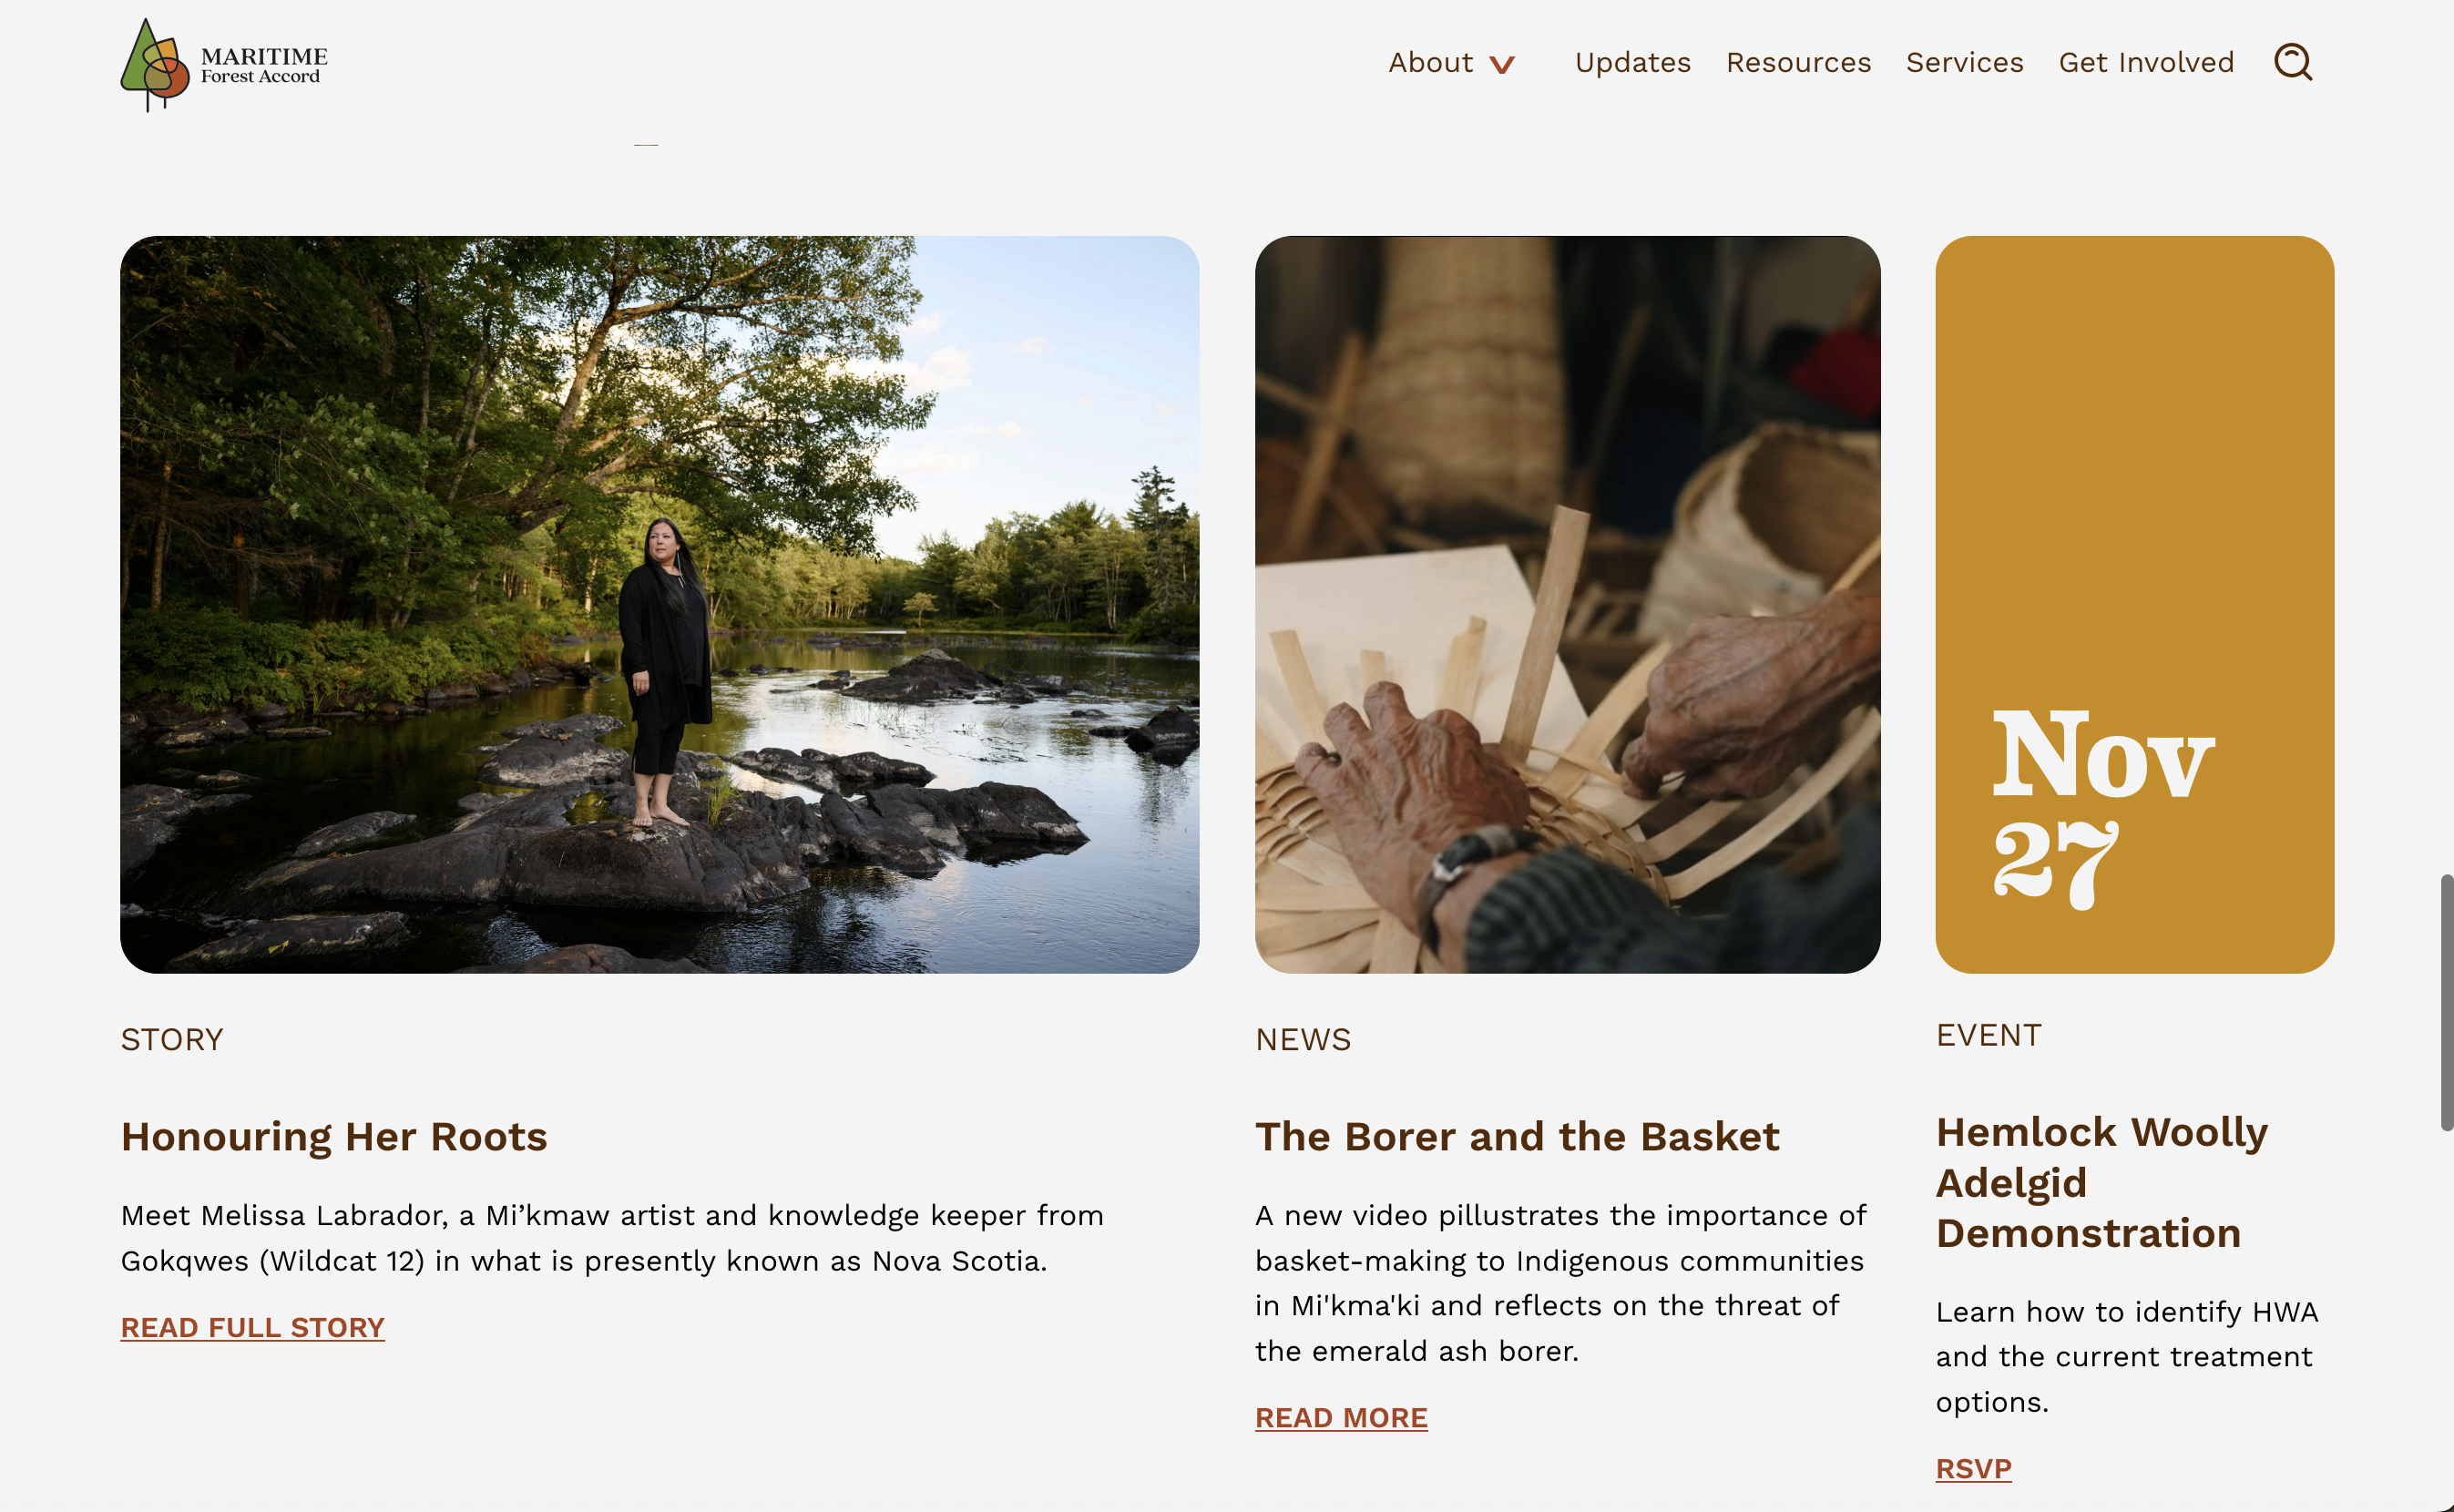Click the page vertical scrollbar thumb

[2446, 1002]
